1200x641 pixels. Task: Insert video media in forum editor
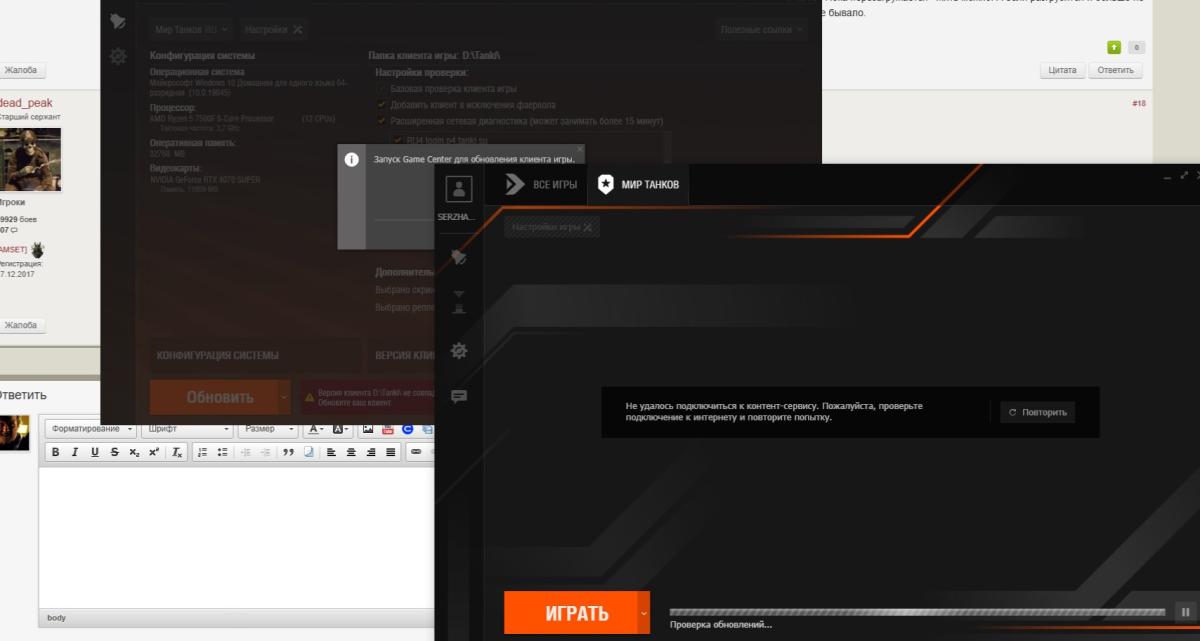388,429
